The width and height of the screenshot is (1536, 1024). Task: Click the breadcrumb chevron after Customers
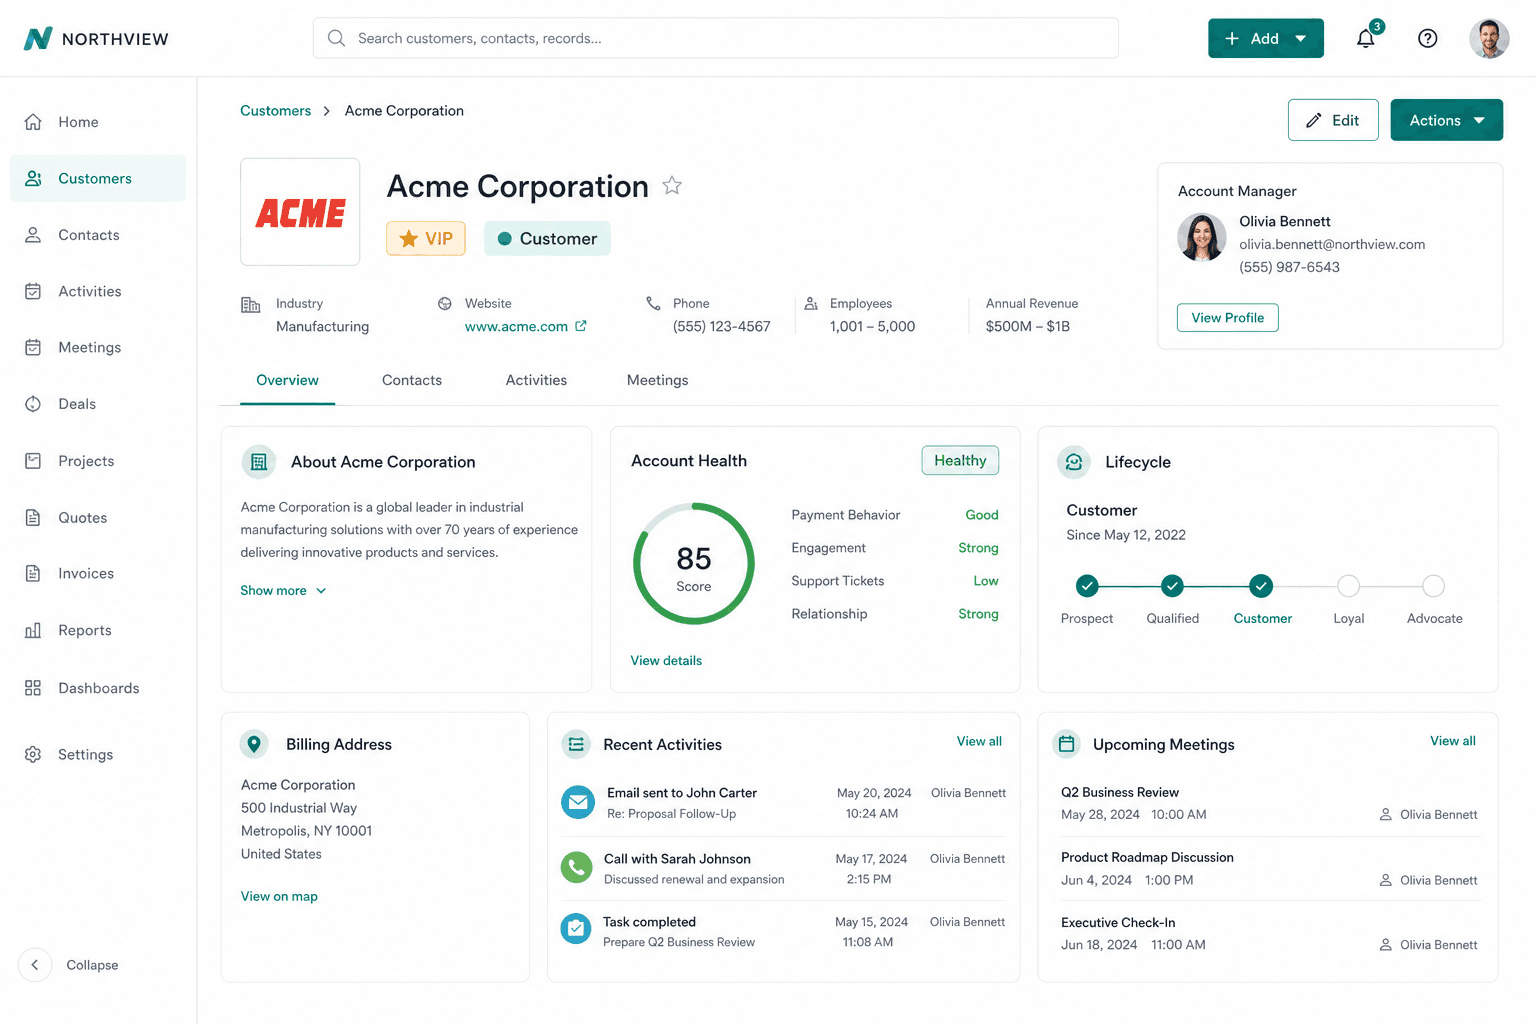pos(327,111)
